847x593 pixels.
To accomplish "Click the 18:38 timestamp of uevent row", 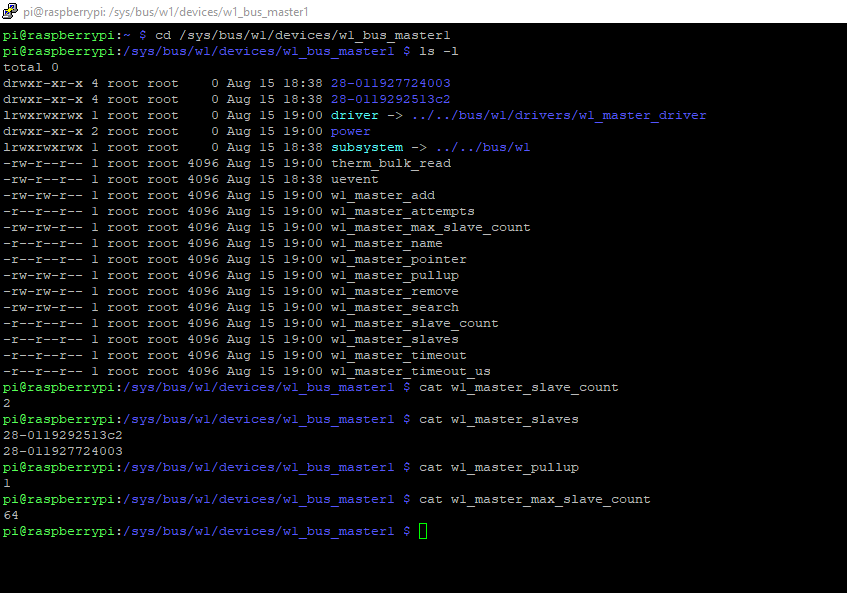I will point(302,179).
